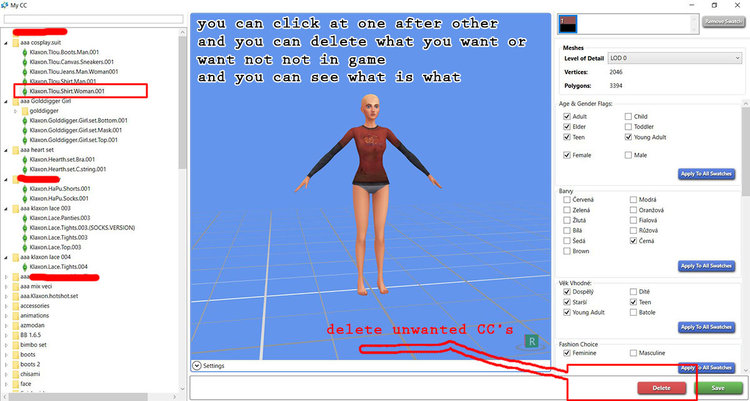Click the My CC app icon in title bar
This screenshot has width=750, height=401.
pos(5,5)
